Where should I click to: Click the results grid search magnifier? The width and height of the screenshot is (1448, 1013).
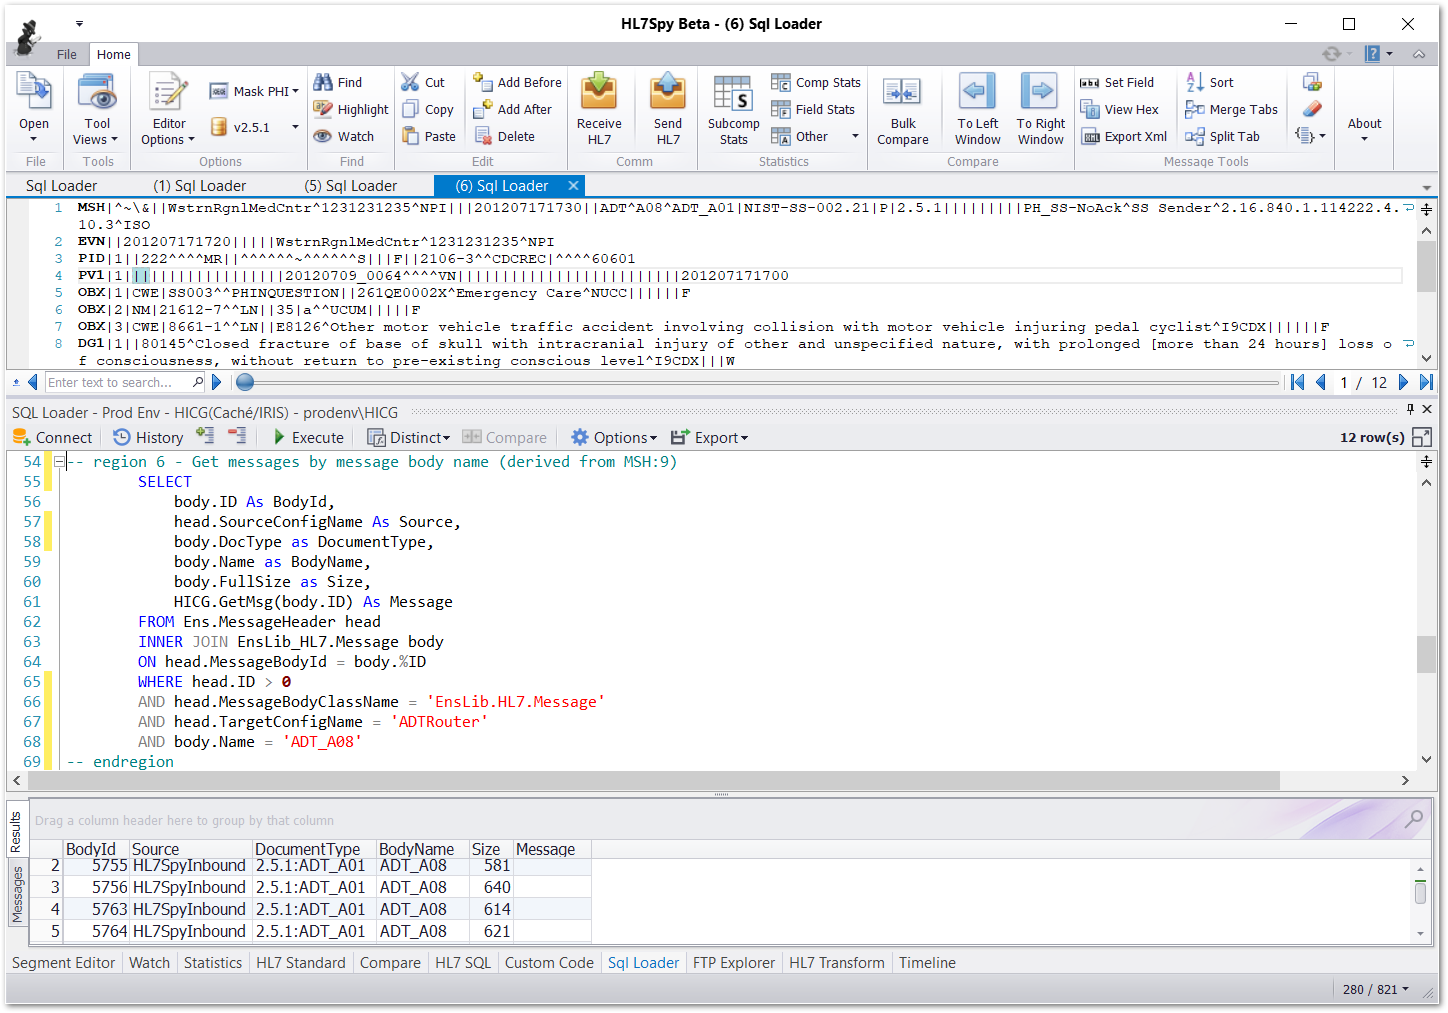(x=1414, y=819)
